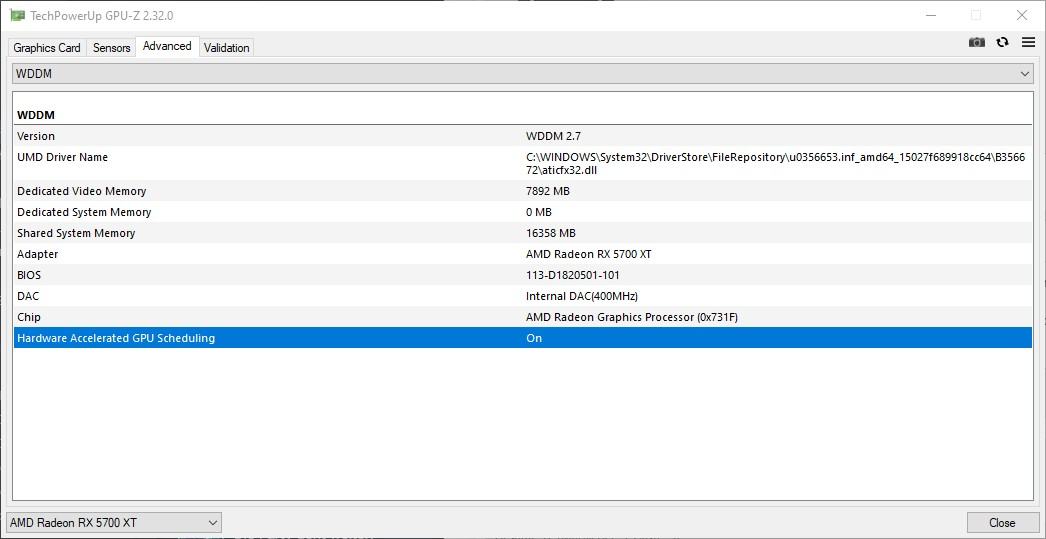This screenshot has height=539, width=1046.
Task: Select the Adapter row label
Action: [x=37, y=254]
